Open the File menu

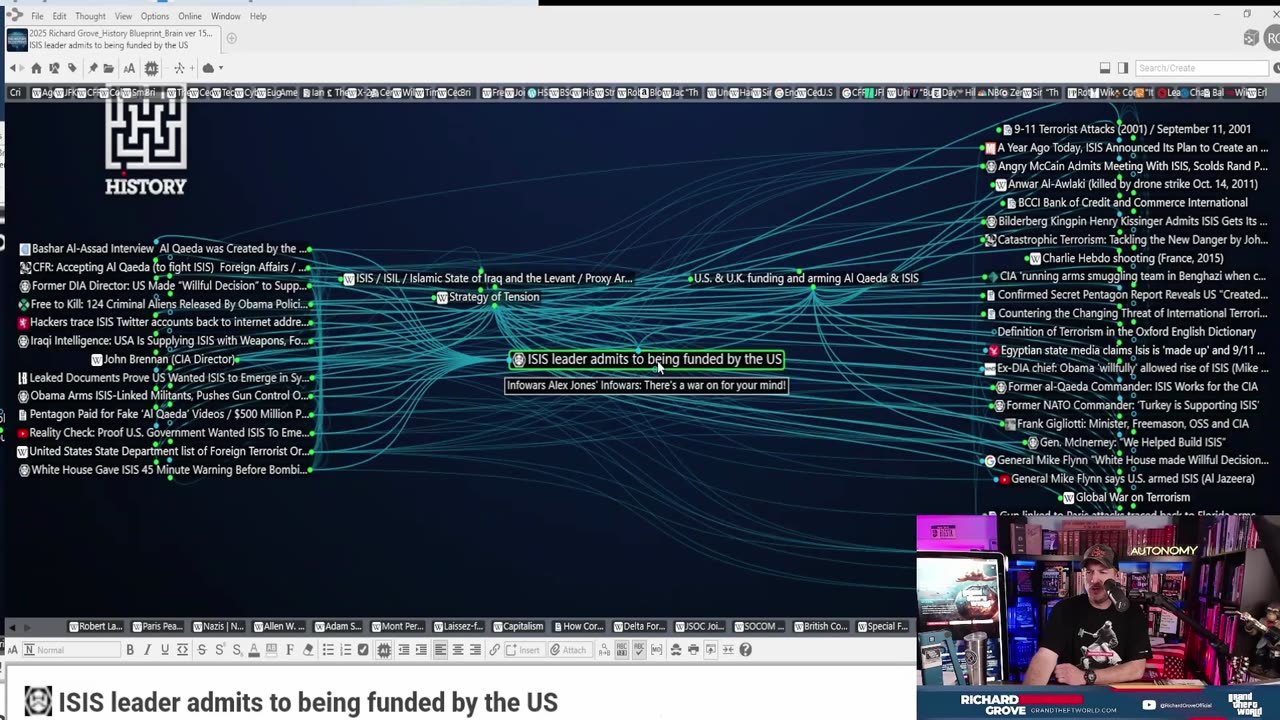click(x=37, y=16)
